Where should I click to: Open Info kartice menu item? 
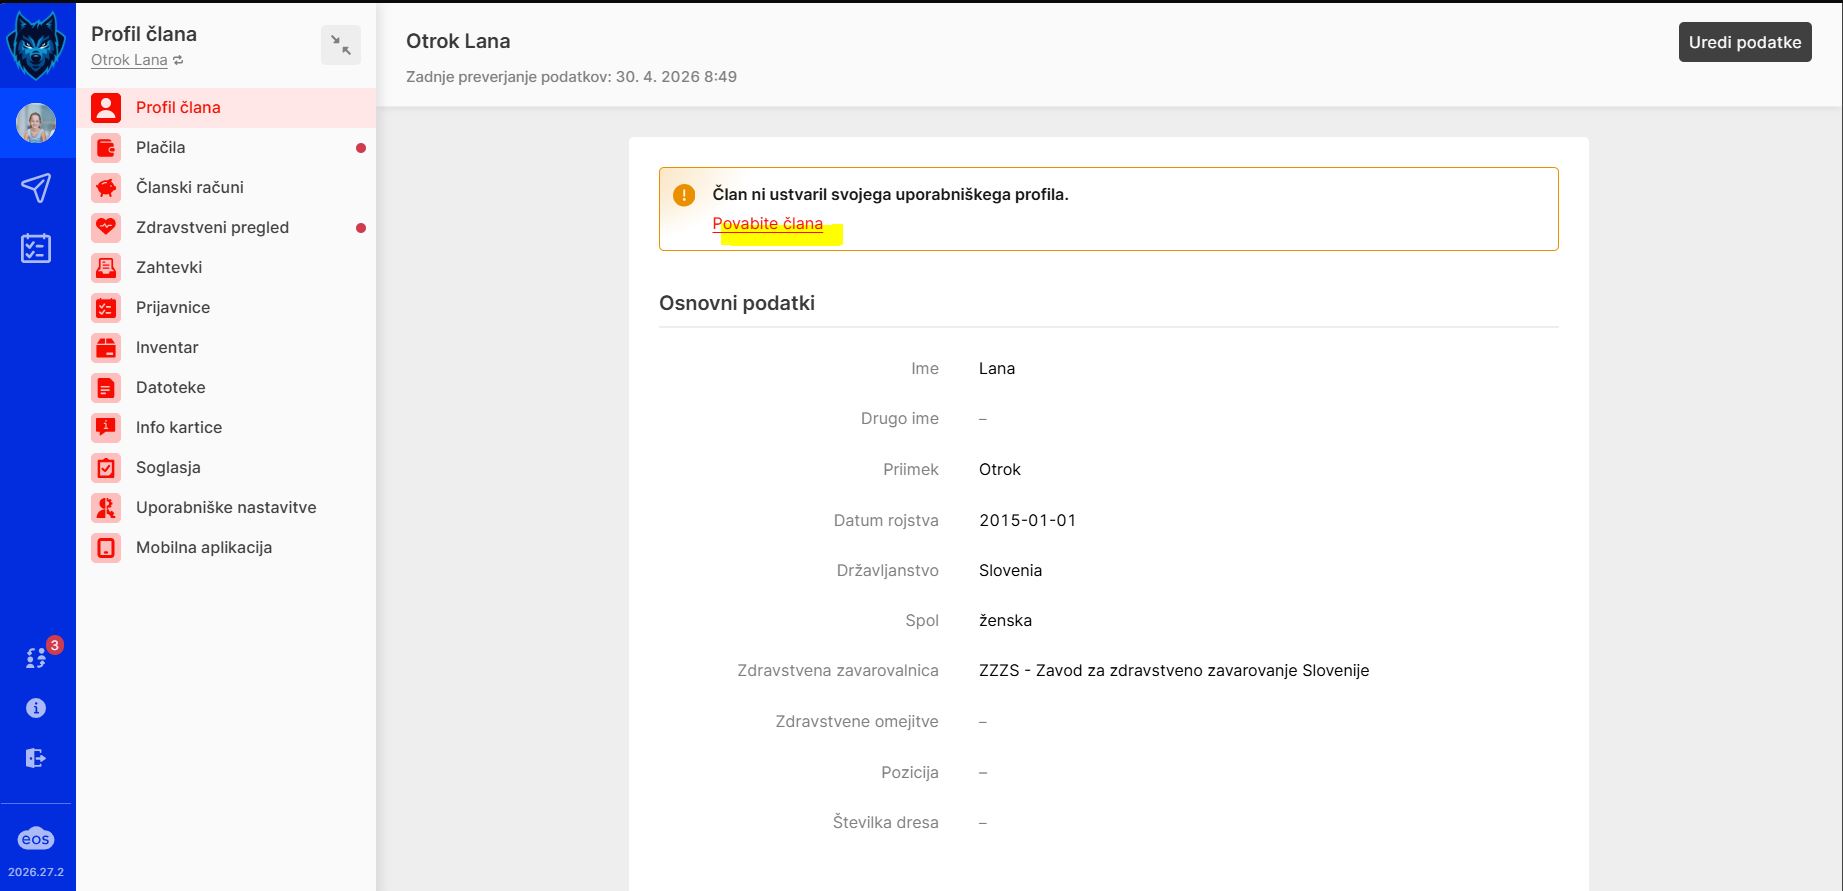tap(226, 427)
